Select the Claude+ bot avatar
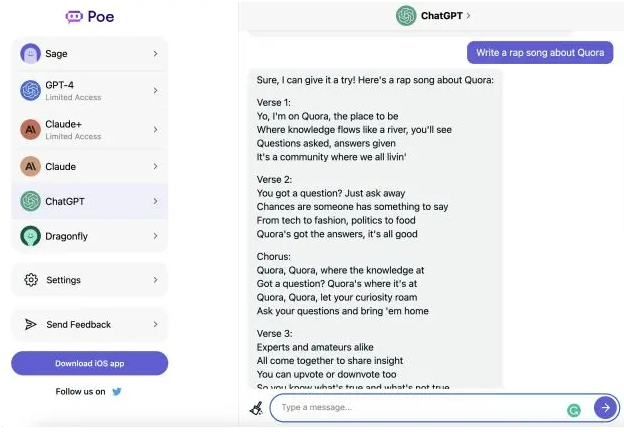 (x=31, y=129)
